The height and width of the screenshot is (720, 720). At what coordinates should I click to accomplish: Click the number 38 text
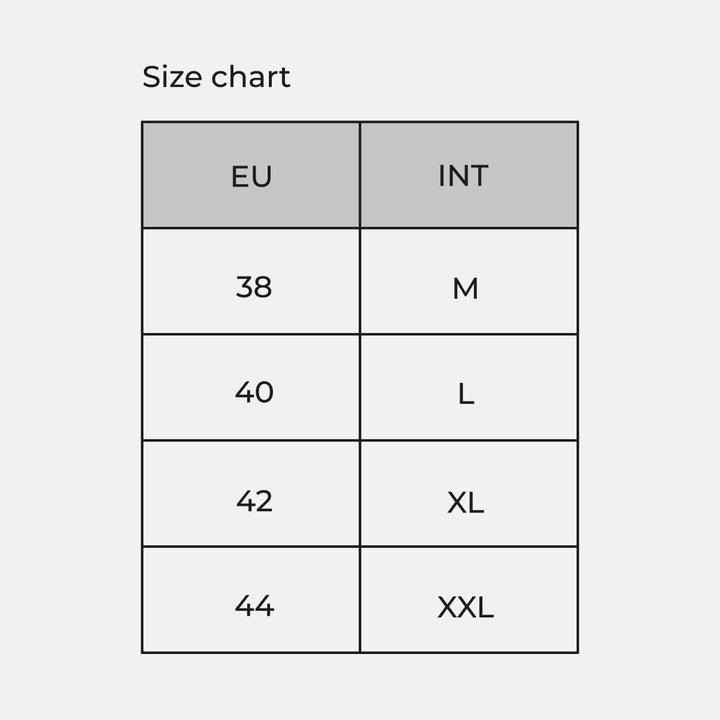(253, 287)
